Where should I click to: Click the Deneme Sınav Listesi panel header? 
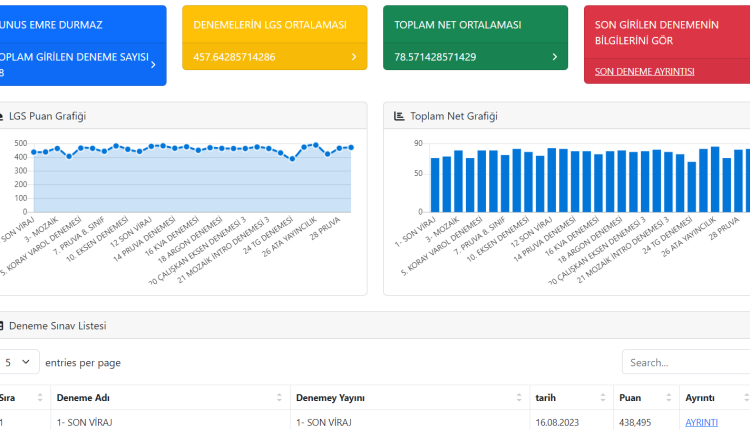(57, 326)
